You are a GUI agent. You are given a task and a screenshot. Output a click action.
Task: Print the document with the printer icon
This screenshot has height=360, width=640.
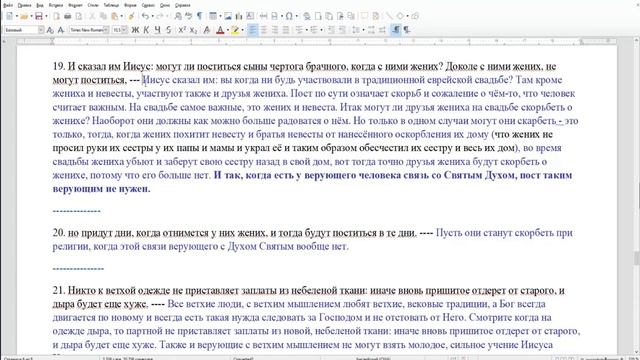coord(68,16)
